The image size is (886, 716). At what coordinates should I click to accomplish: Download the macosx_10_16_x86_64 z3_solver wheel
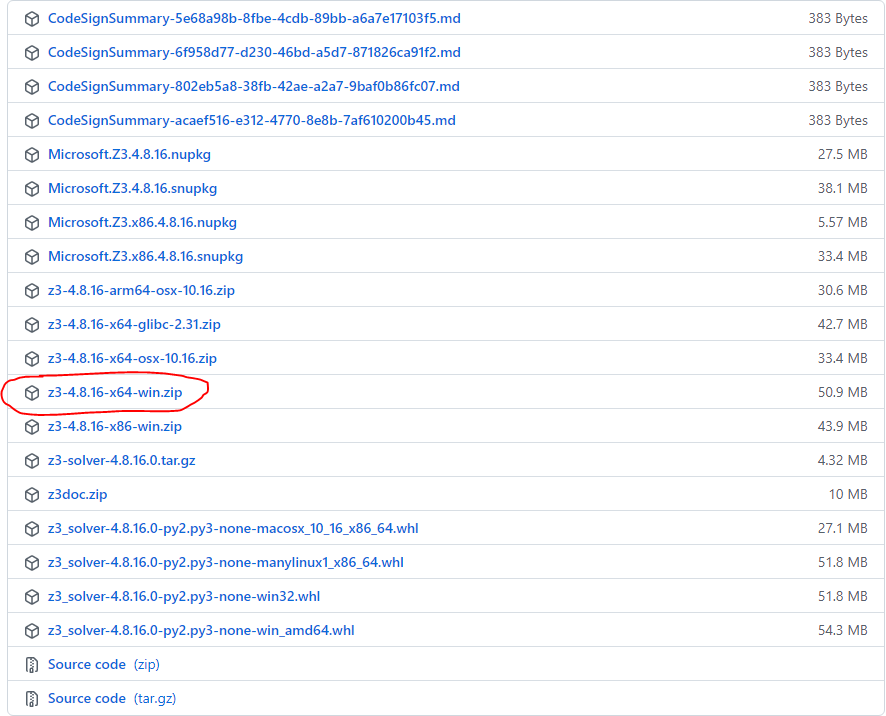[x=233, y=528]
